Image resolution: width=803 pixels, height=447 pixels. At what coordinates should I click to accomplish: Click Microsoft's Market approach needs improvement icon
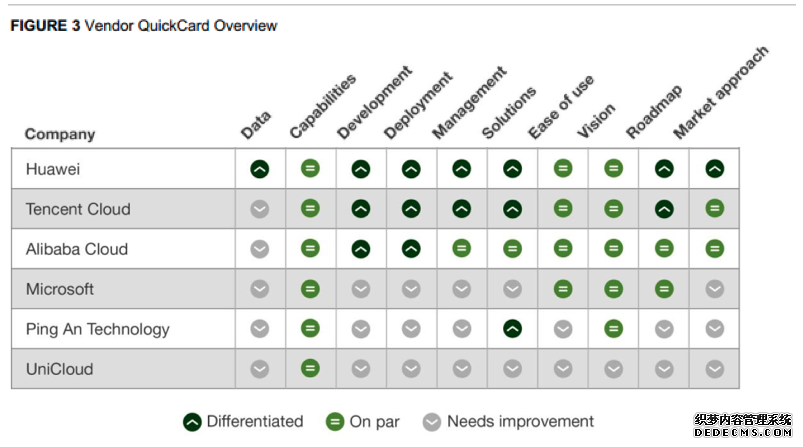[x=714, y=289]
